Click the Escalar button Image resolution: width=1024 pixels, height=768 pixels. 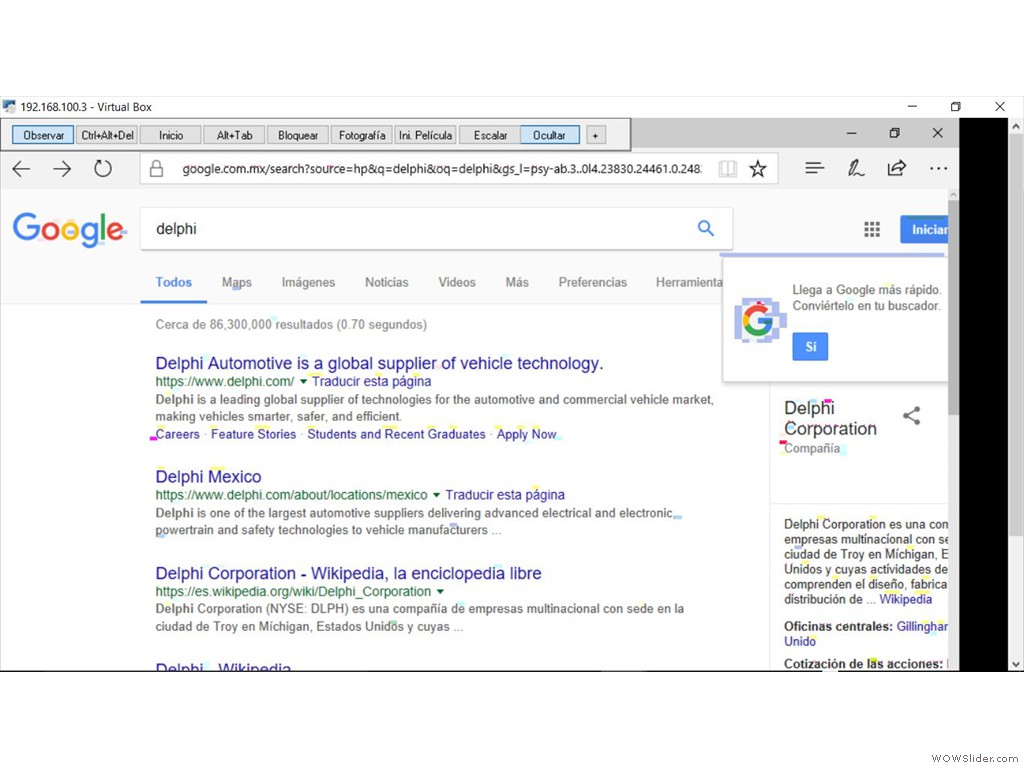tap(490, 135)
